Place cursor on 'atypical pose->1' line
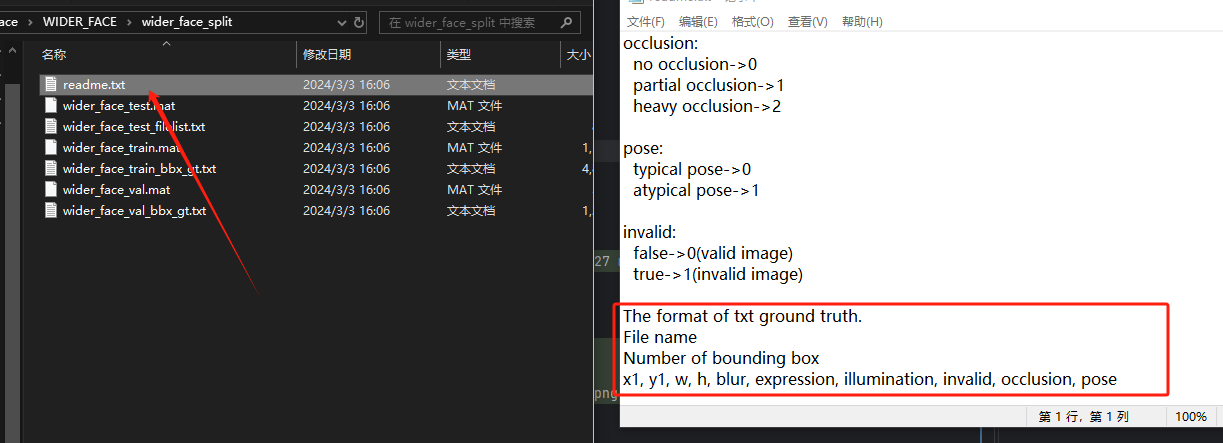 696,190
